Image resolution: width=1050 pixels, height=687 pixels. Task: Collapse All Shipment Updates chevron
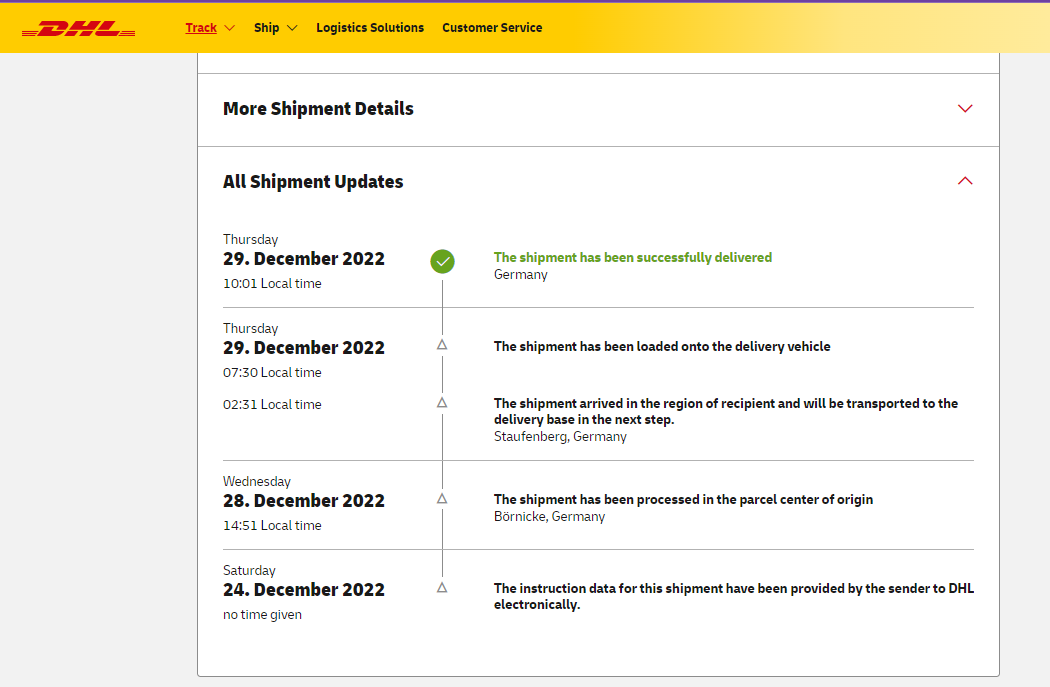point(964,181)
